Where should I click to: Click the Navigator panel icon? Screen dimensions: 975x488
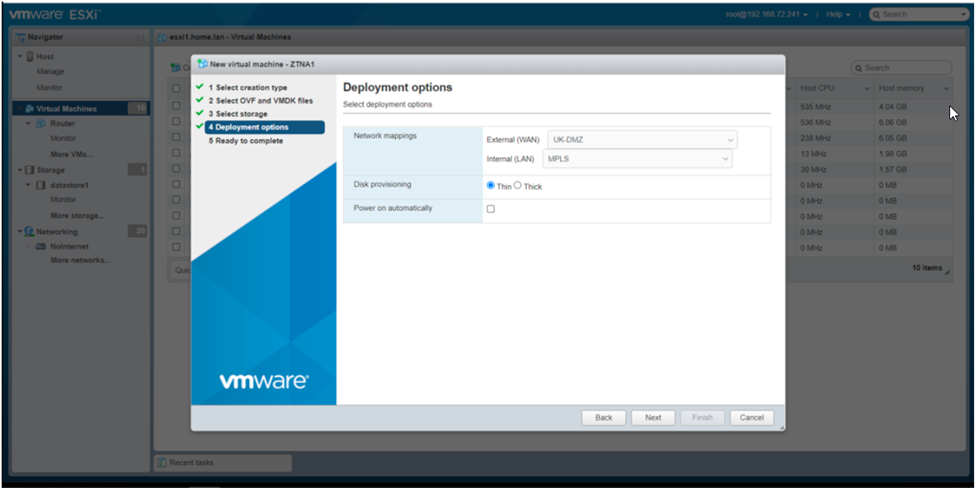click(x=21, y=37)
